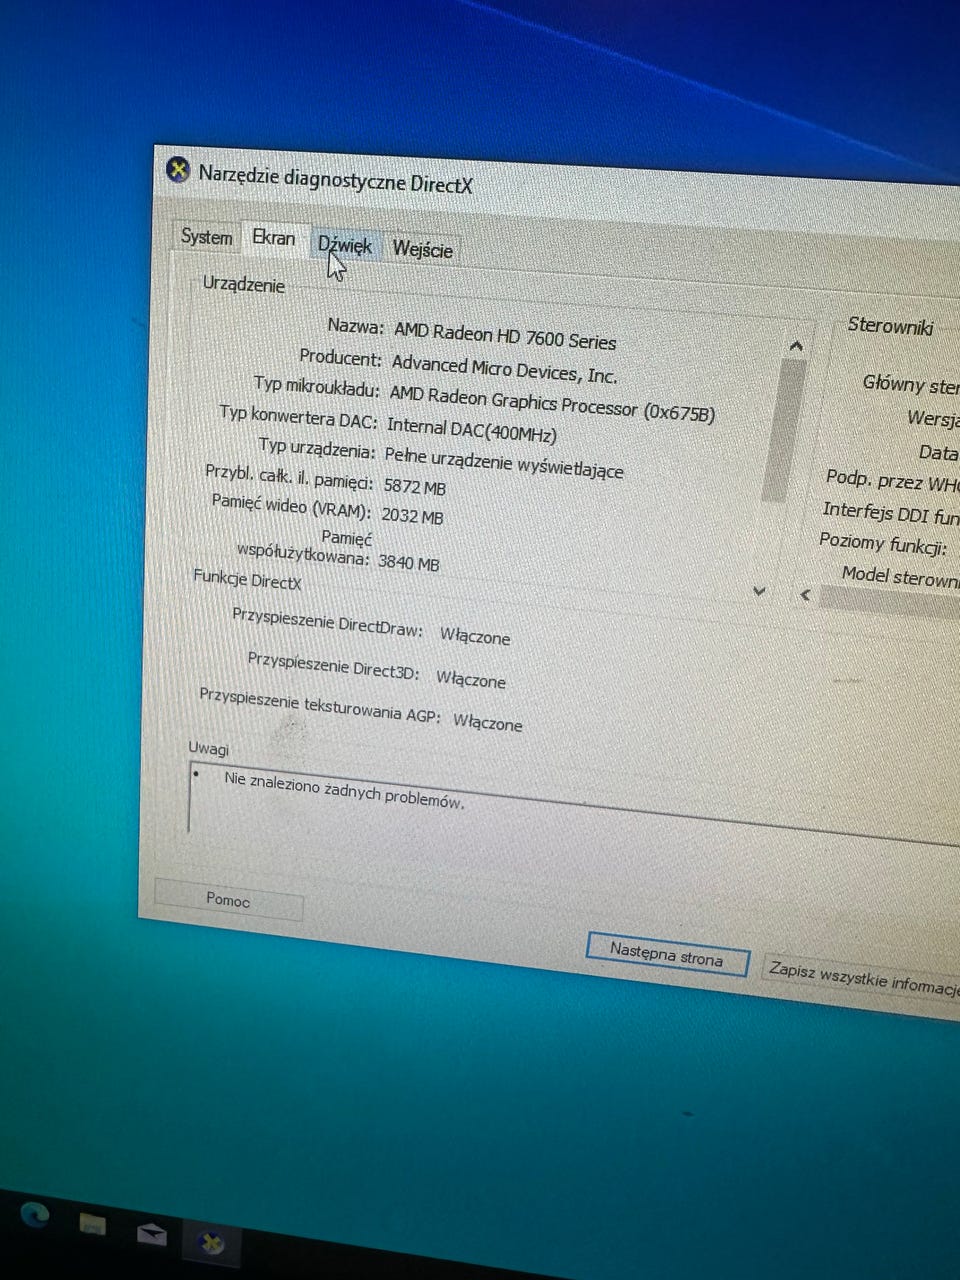This screenshot has width=960, height=1280.
Task: Click the 5872 MB total memory value
Action: coord(415,486)
